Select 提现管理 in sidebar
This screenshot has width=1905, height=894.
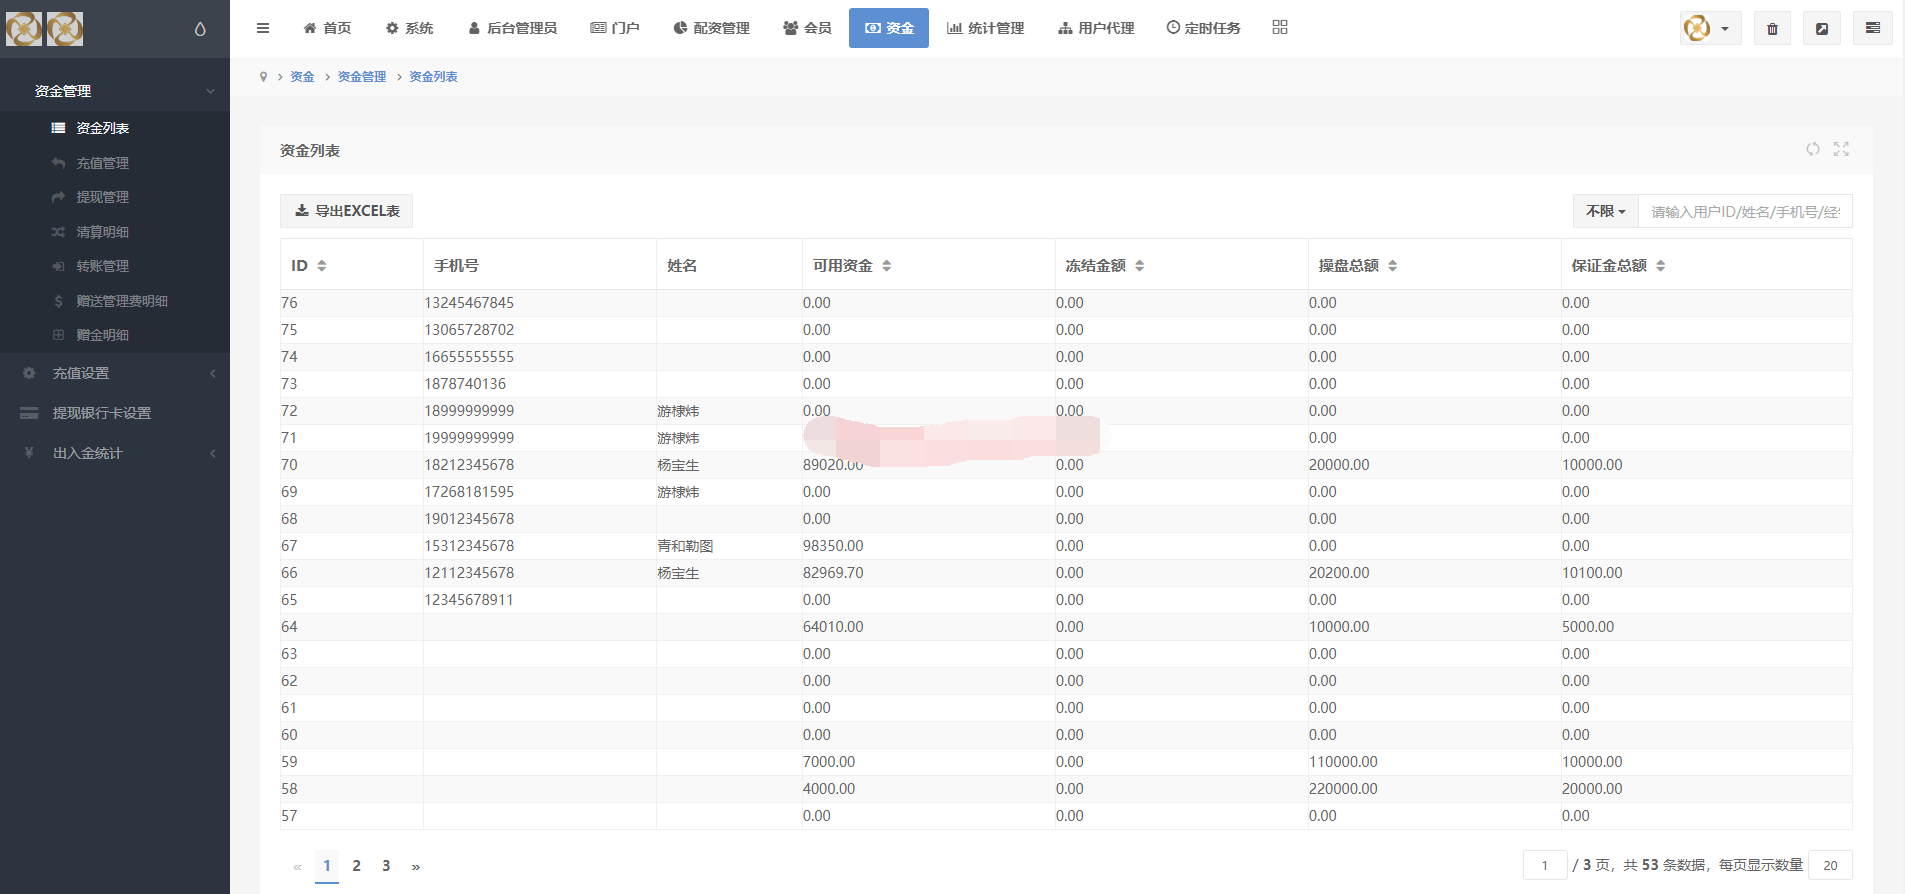[103, 197]
